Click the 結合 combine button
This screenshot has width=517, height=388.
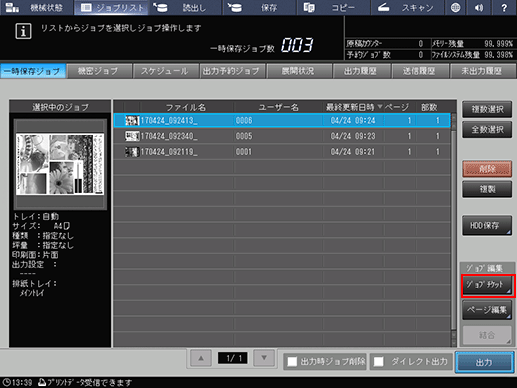[487, 335]
